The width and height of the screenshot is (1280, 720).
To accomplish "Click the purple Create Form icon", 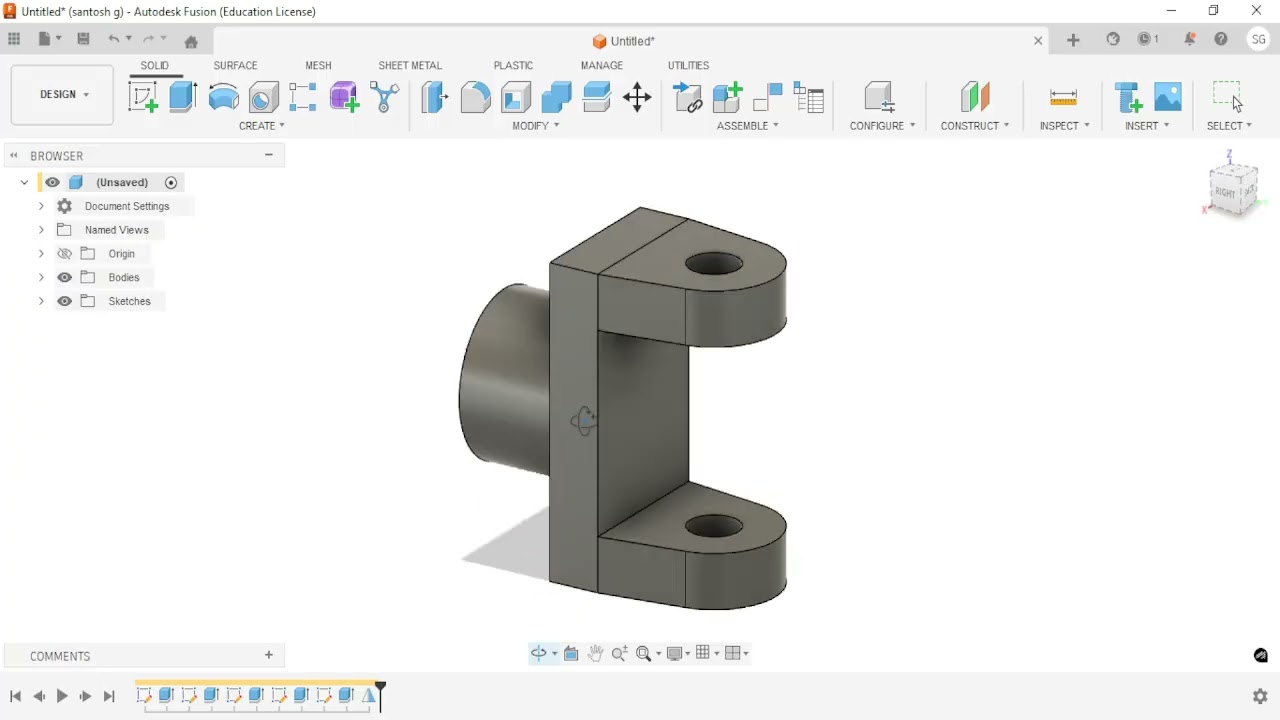I will 344,97.
